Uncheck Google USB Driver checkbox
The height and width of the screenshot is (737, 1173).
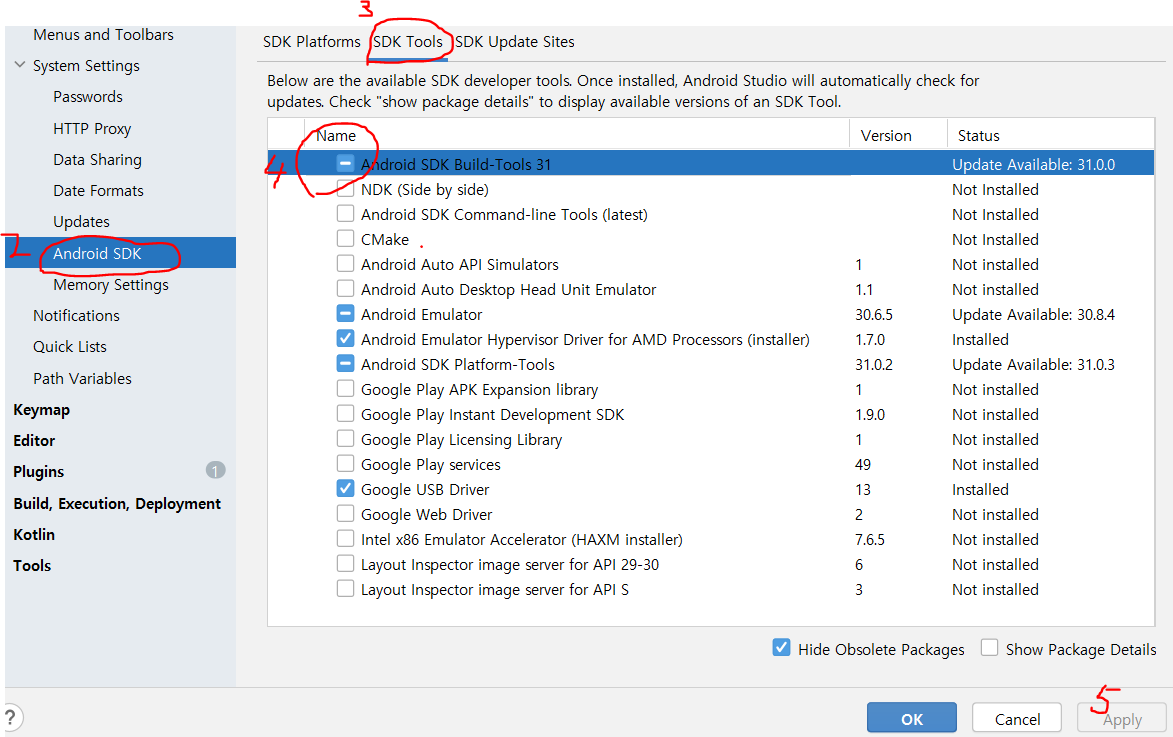click(345, 489)
